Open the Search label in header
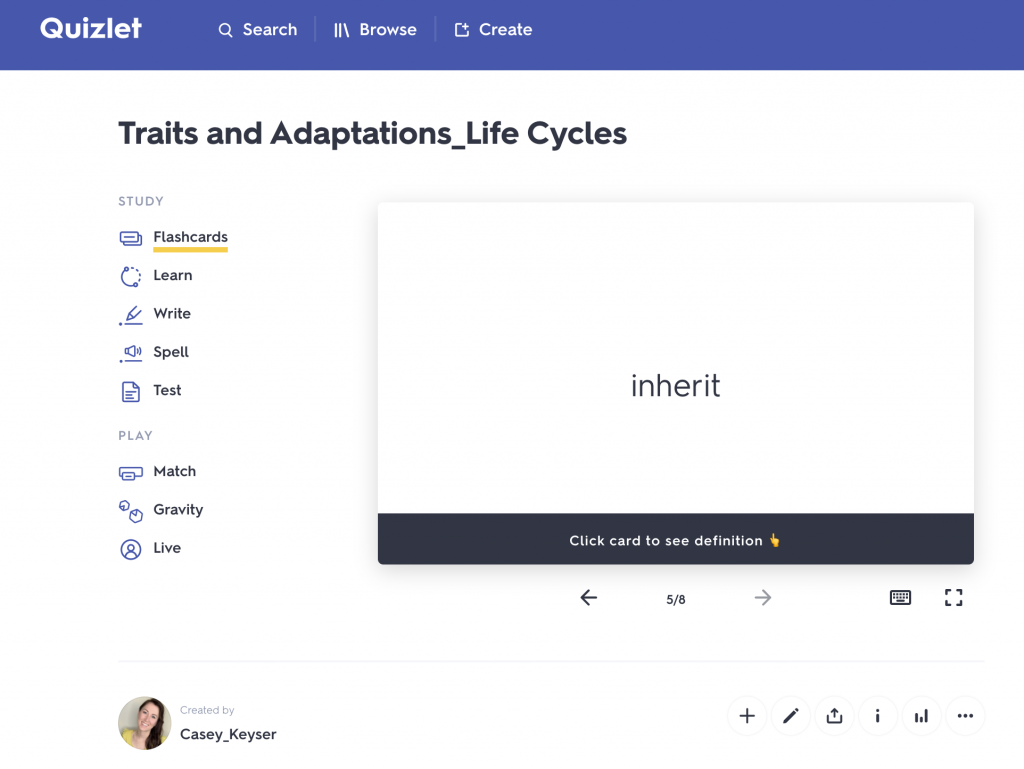The width and height of the screenshot is (1024, 769). (x=270, y=29)
